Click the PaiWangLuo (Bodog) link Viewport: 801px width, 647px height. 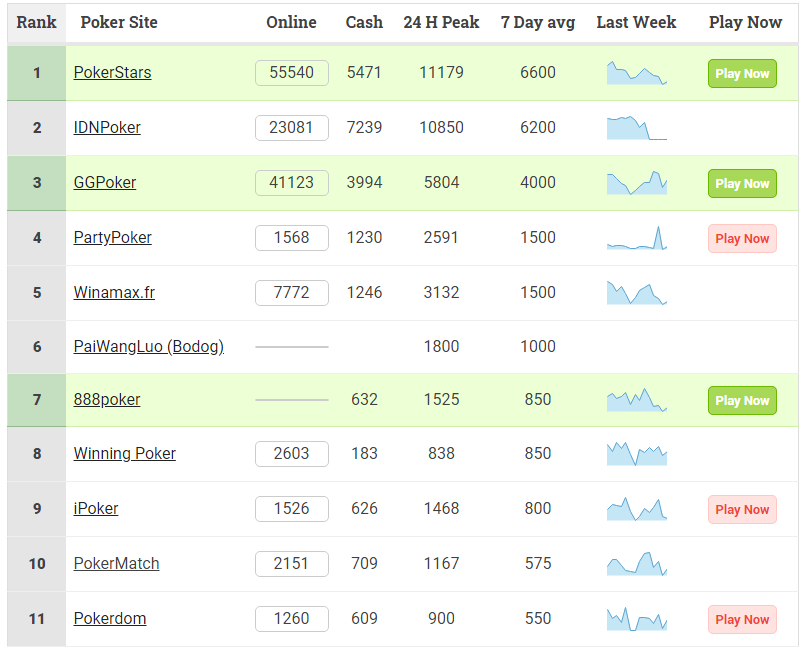click(149, 346)
